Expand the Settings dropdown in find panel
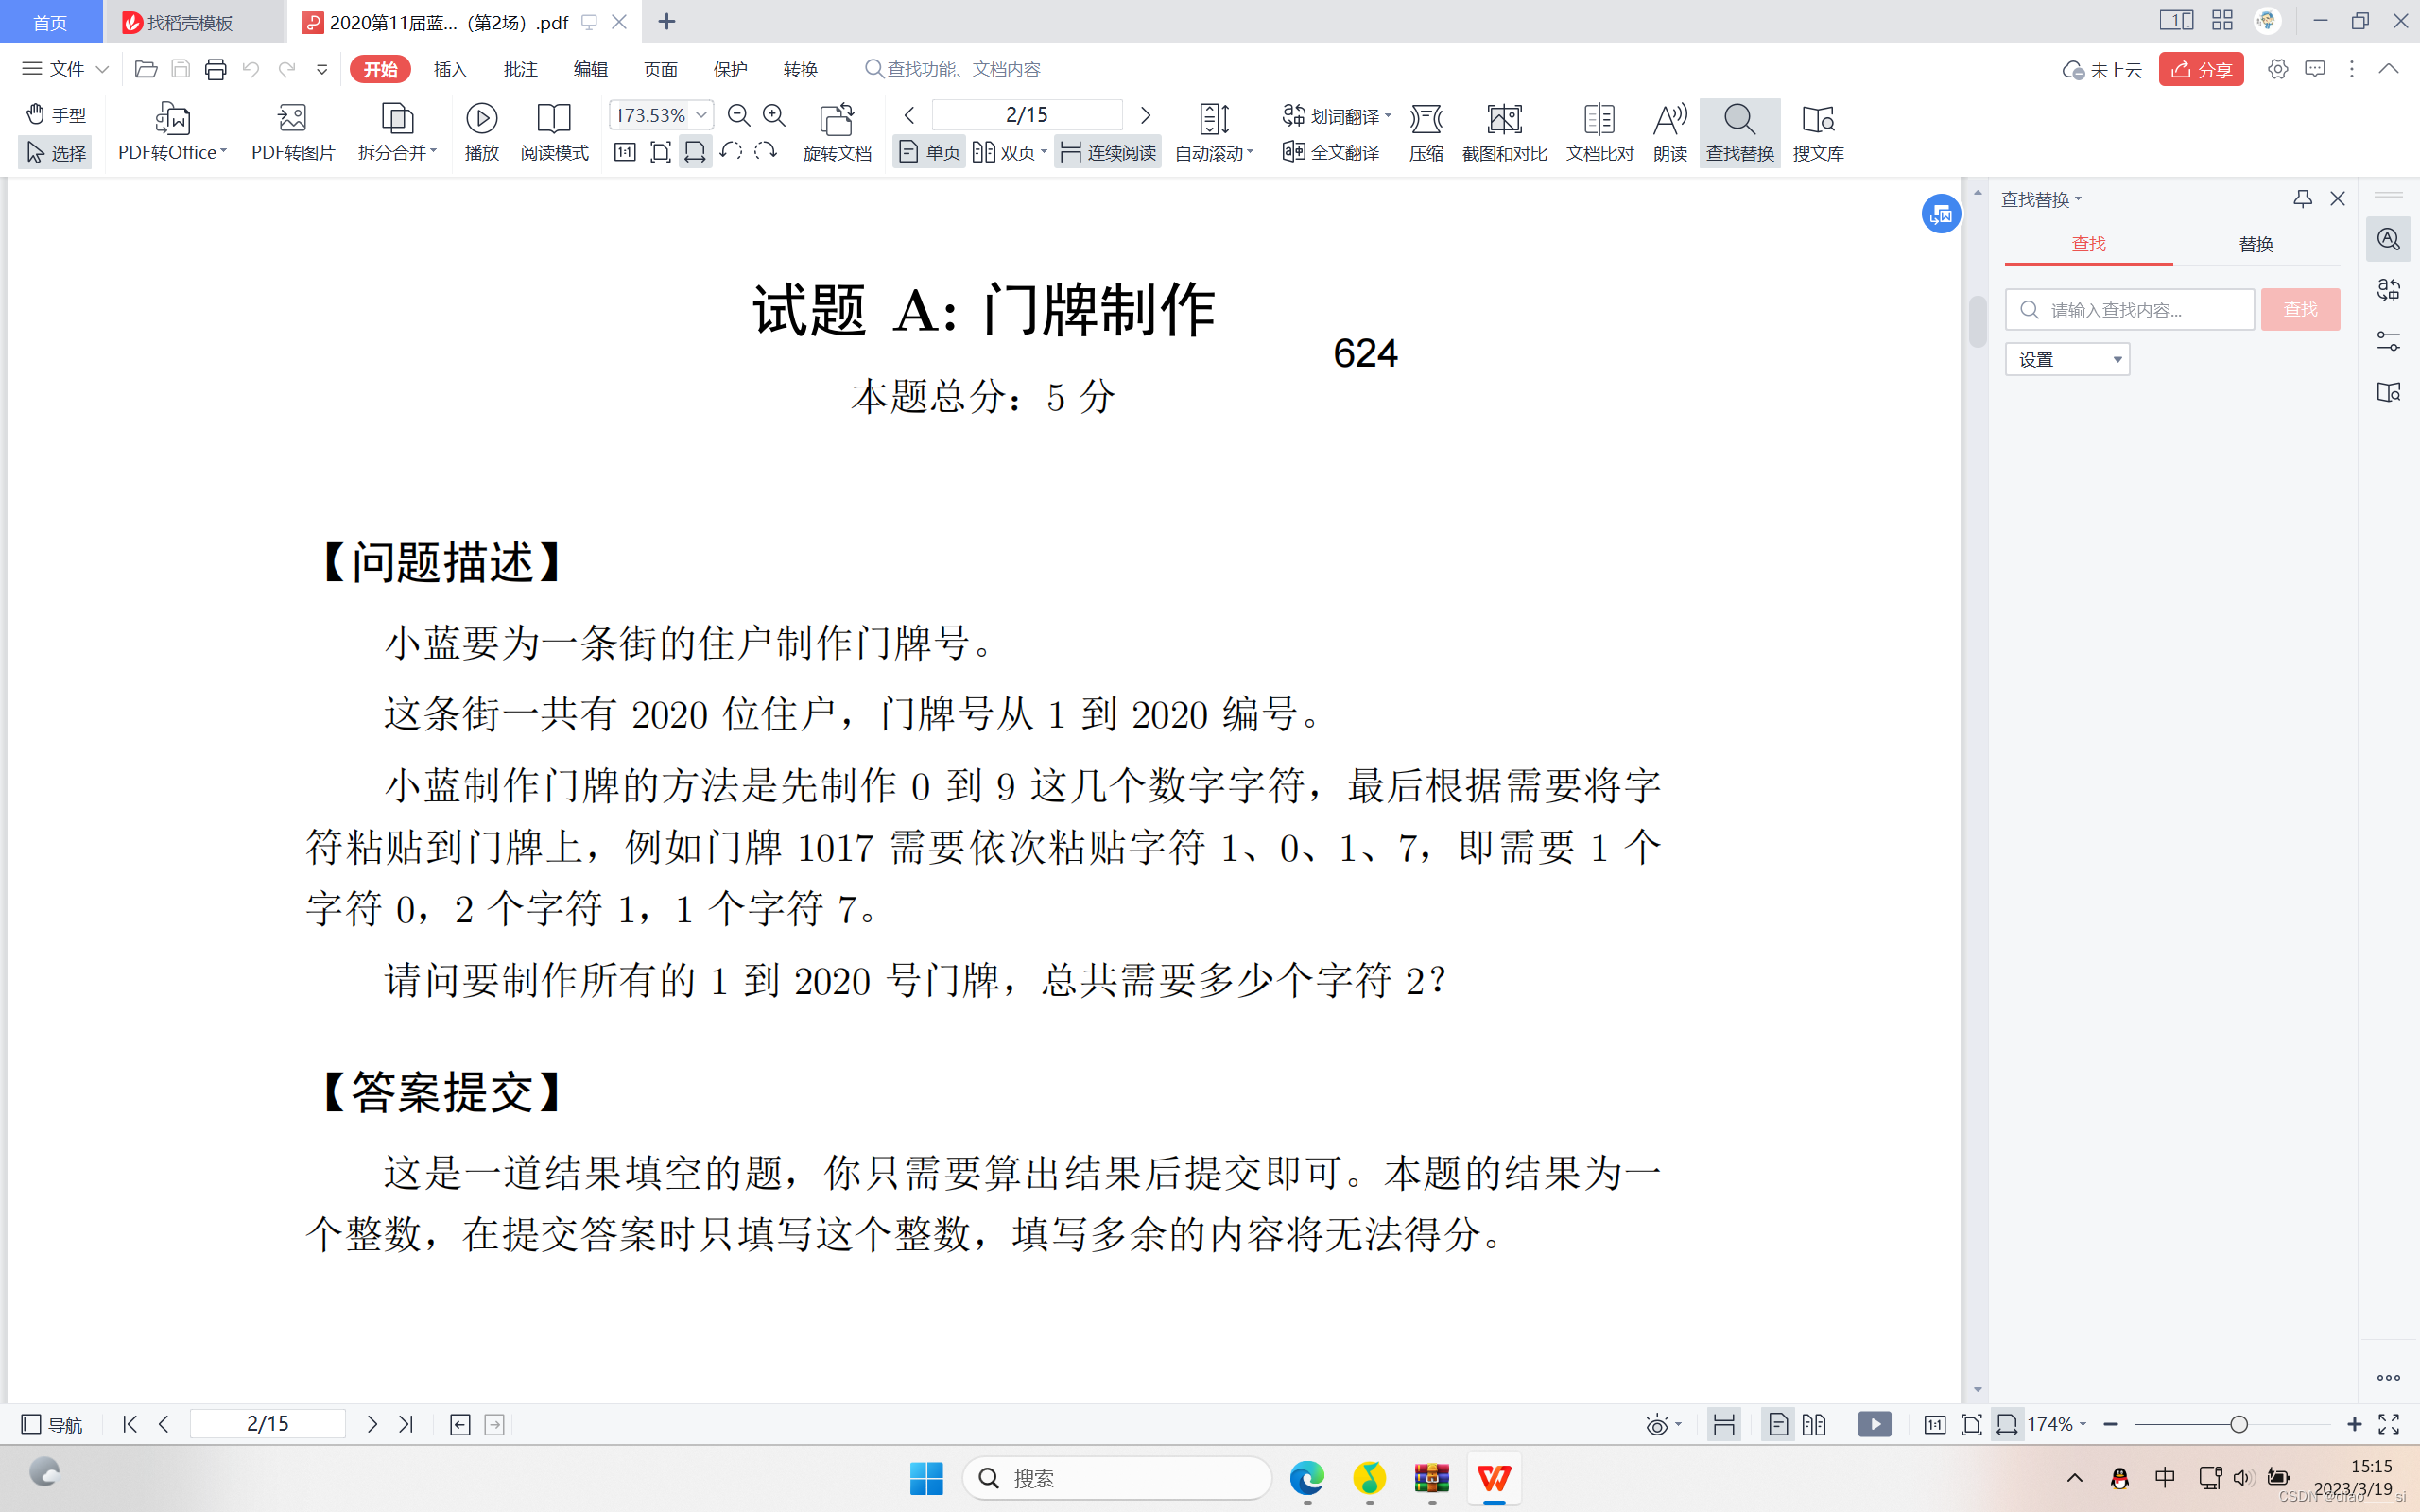The image size is (2420, 1512). [x=2066, y=359]
